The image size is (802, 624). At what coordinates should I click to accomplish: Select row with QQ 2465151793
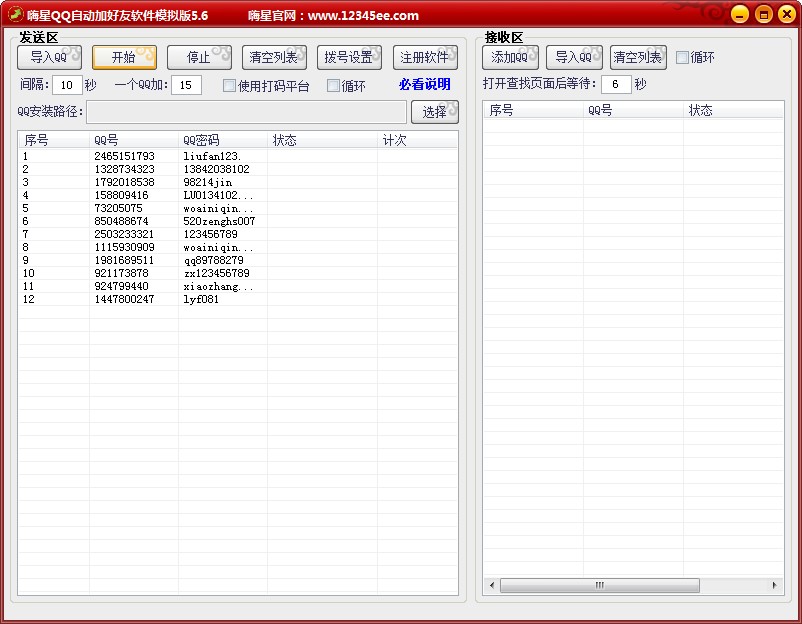tap(238, 156)
